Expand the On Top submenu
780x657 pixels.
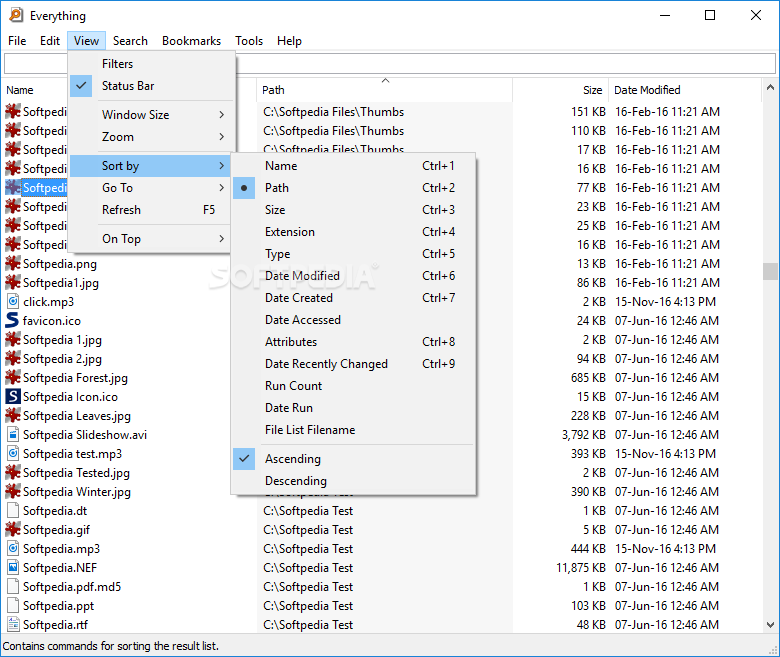click(x=151, y=239)
